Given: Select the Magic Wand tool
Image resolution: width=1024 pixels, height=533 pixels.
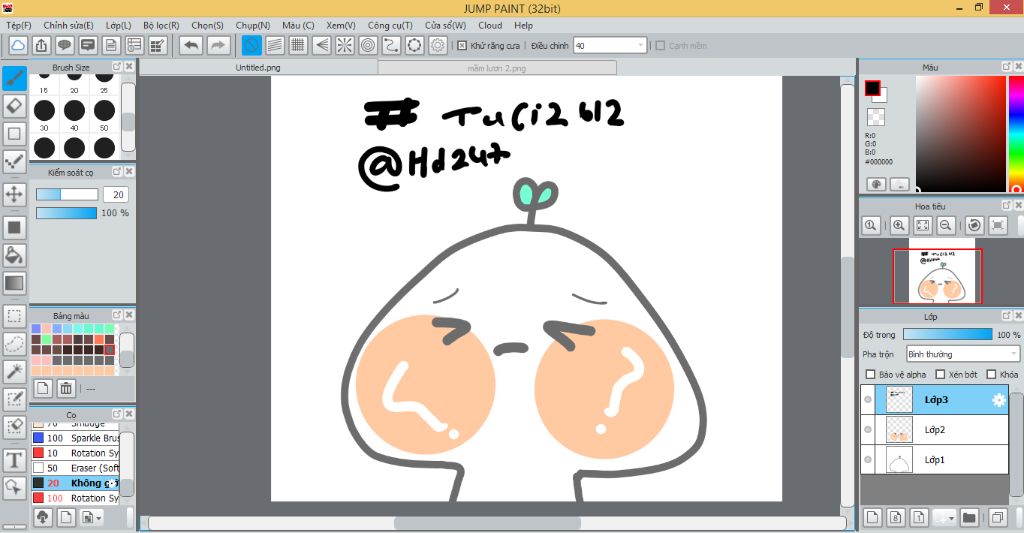Looking at the screenshot, I should coord(14,371).
